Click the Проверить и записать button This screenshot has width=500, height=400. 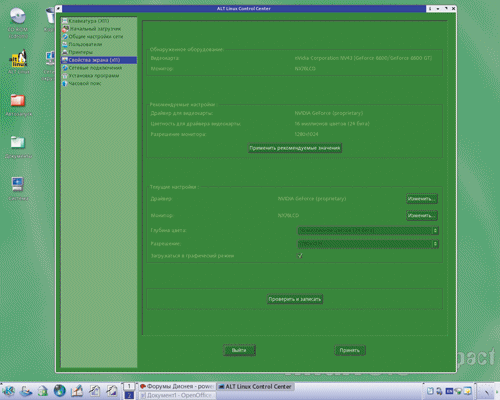pos(295,299)
